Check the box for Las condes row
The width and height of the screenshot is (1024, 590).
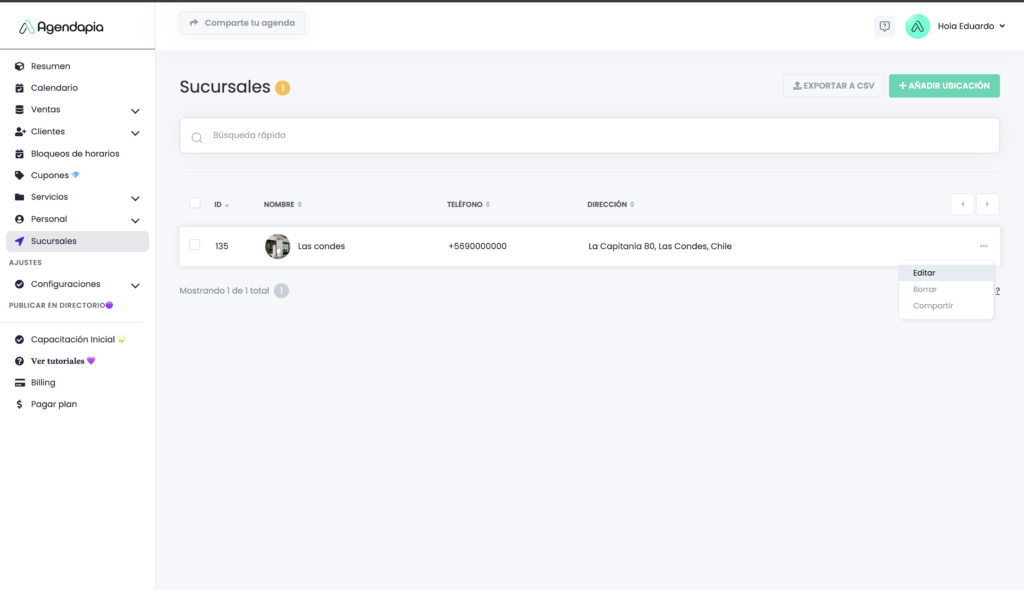pyautogui.click(x=195, y=245)
